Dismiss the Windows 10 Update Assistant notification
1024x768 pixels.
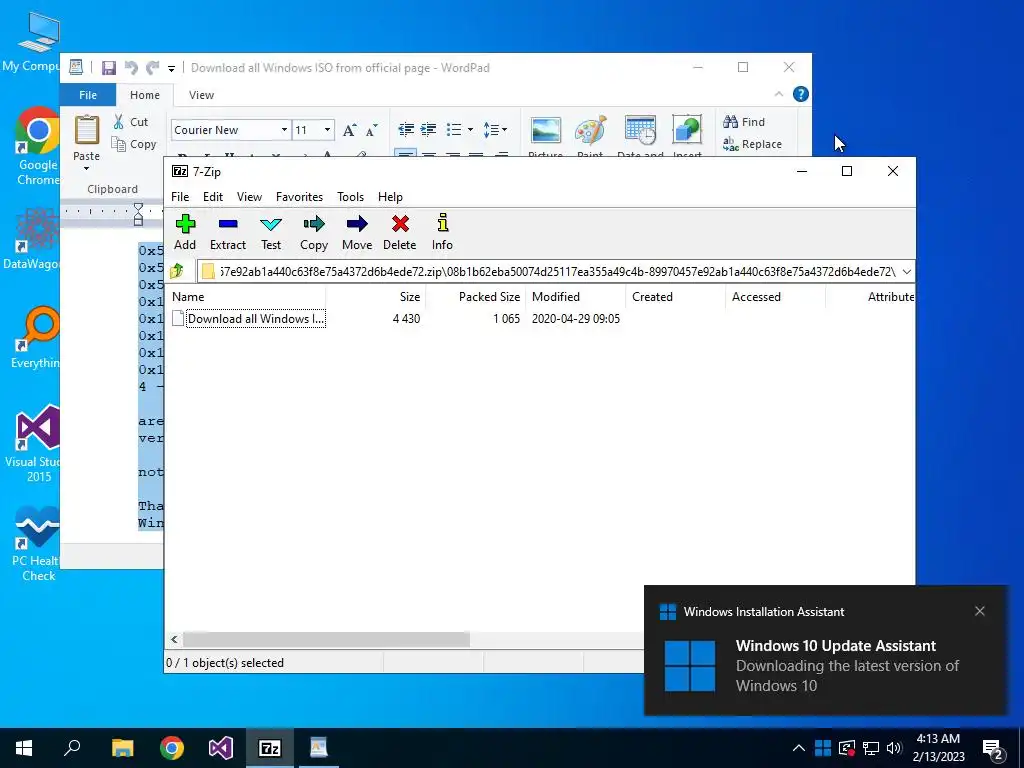(x=980, y=611)
